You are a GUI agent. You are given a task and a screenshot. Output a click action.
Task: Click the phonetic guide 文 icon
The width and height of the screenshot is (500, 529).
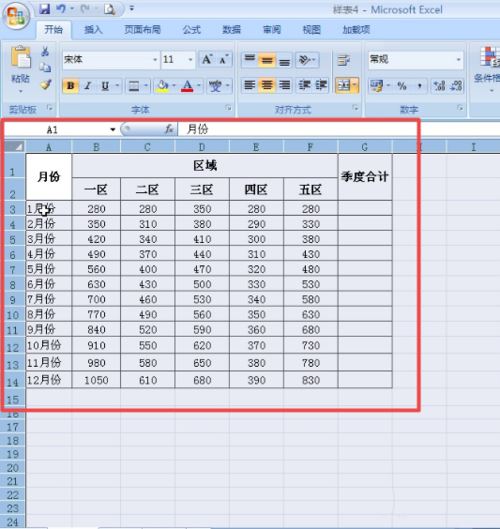(x=215, y=86)
